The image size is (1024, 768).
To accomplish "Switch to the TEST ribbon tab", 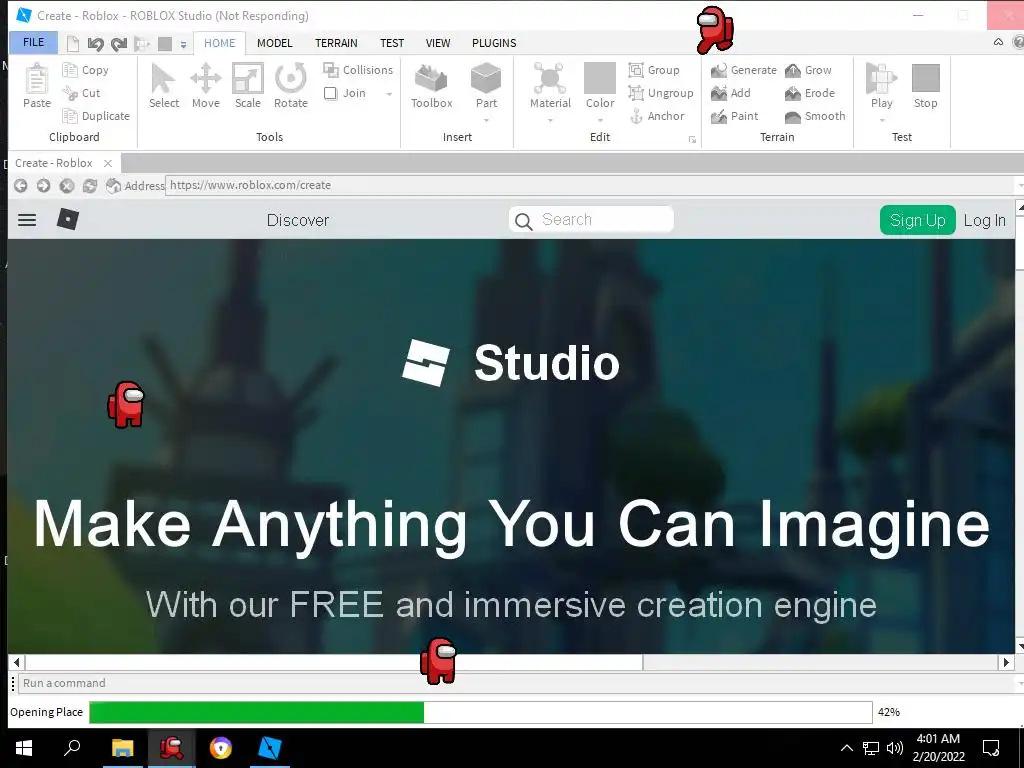I will click(392, 43).
